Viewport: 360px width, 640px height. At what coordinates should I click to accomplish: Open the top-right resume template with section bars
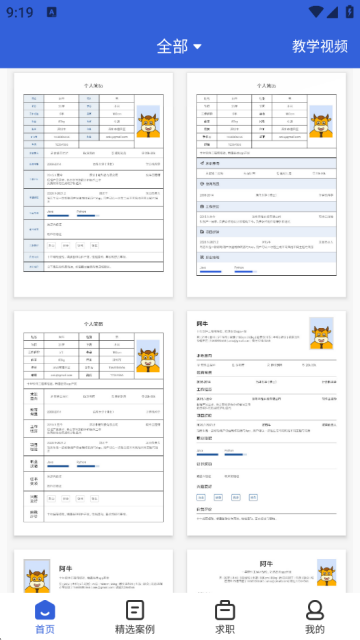point(267,185)
